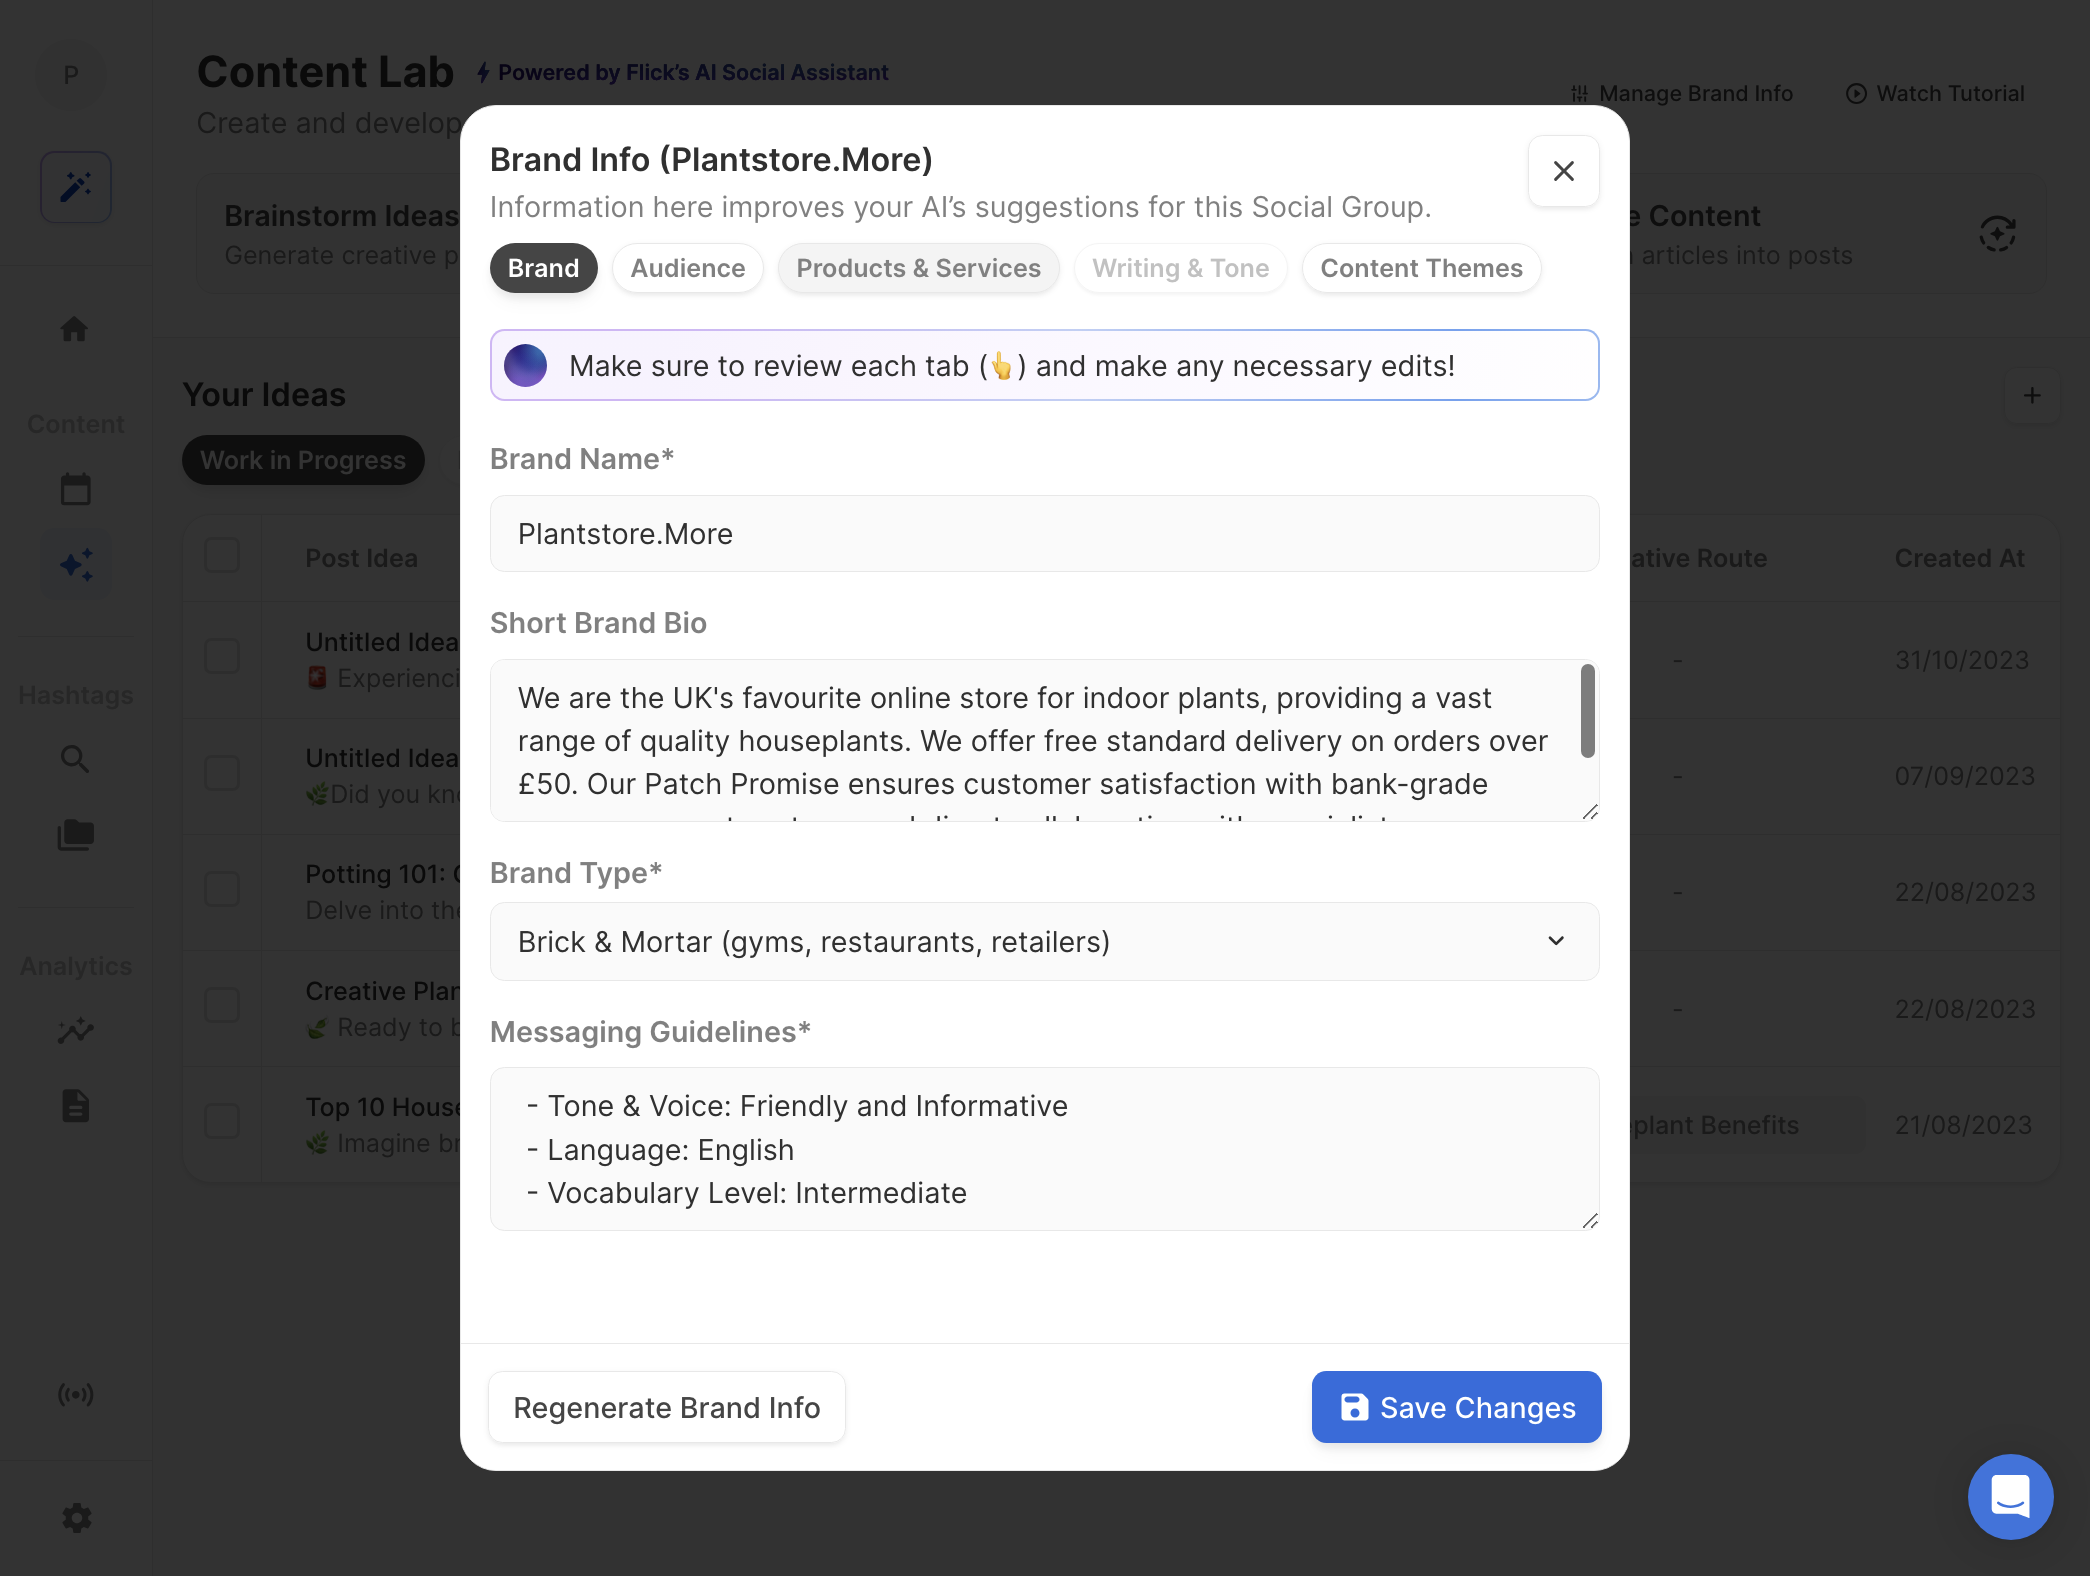
Task: Switch to Products & Services tab
Action: click(x=918, y=268)
